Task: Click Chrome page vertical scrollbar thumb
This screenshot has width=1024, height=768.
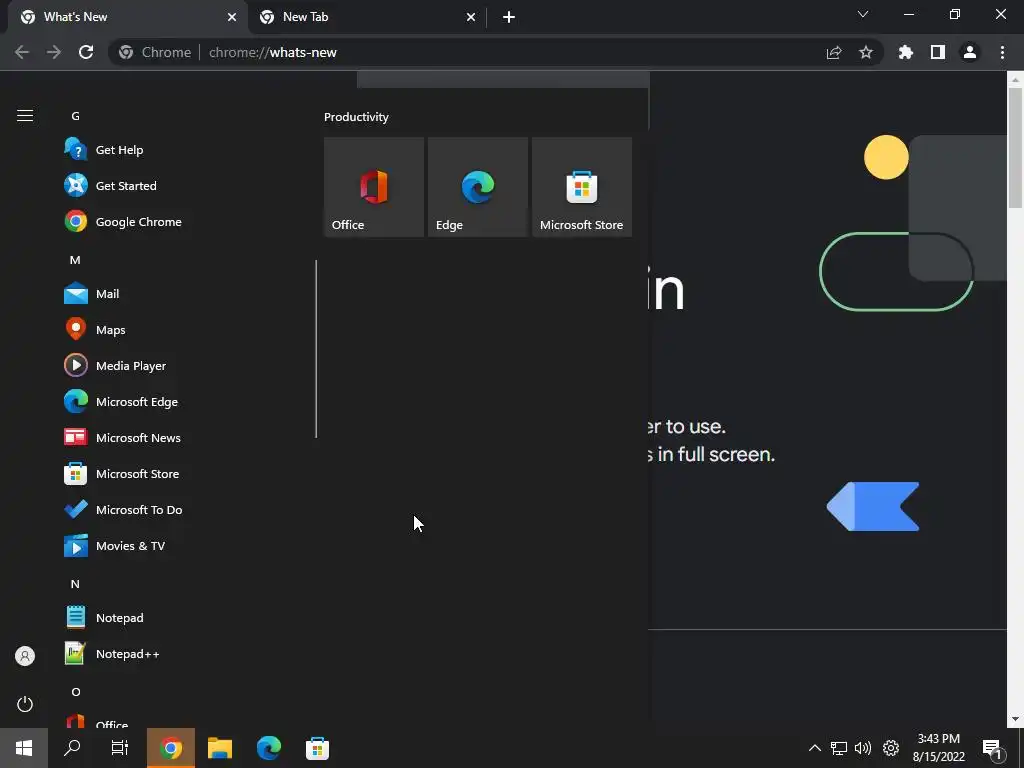Action: [x=1015, y=148]
